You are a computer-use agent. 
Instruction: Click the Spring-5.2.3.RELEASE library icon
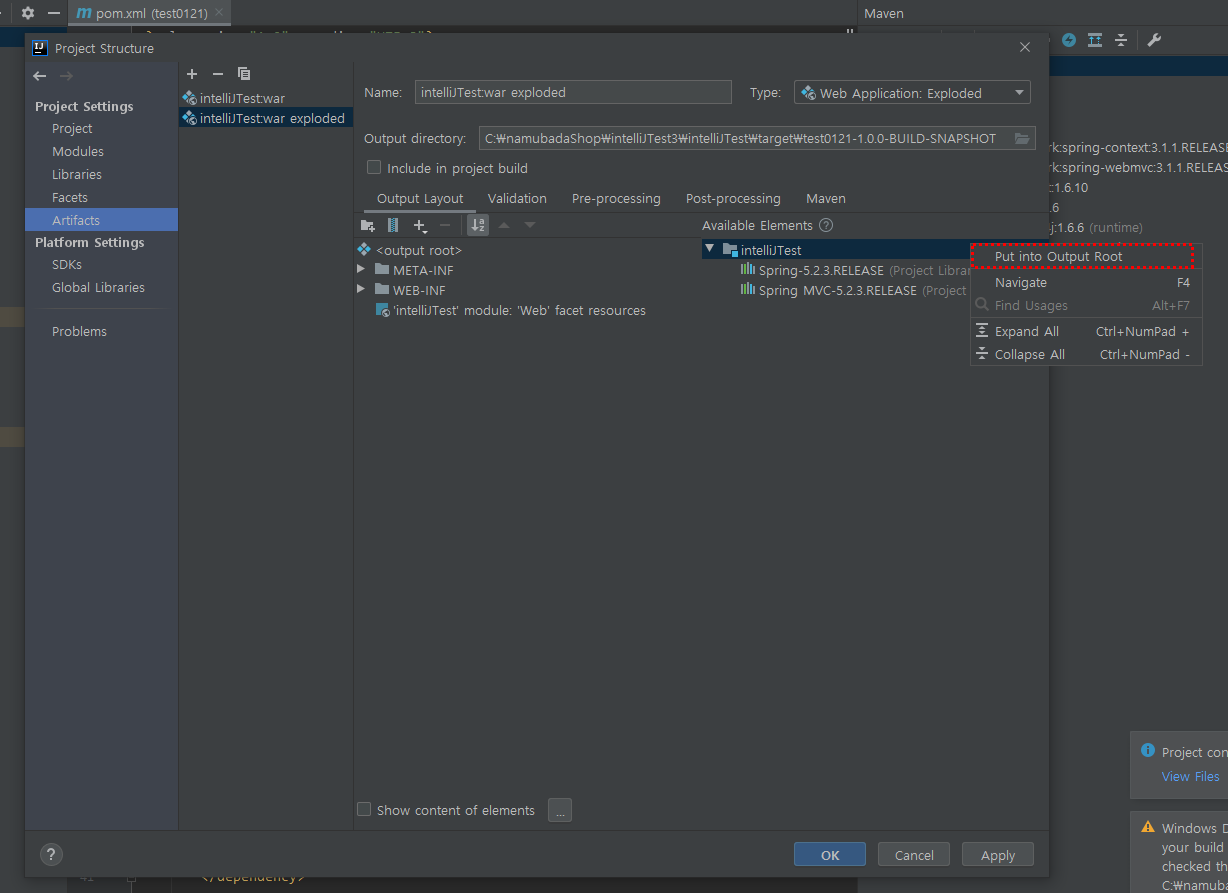click(747, 270)
